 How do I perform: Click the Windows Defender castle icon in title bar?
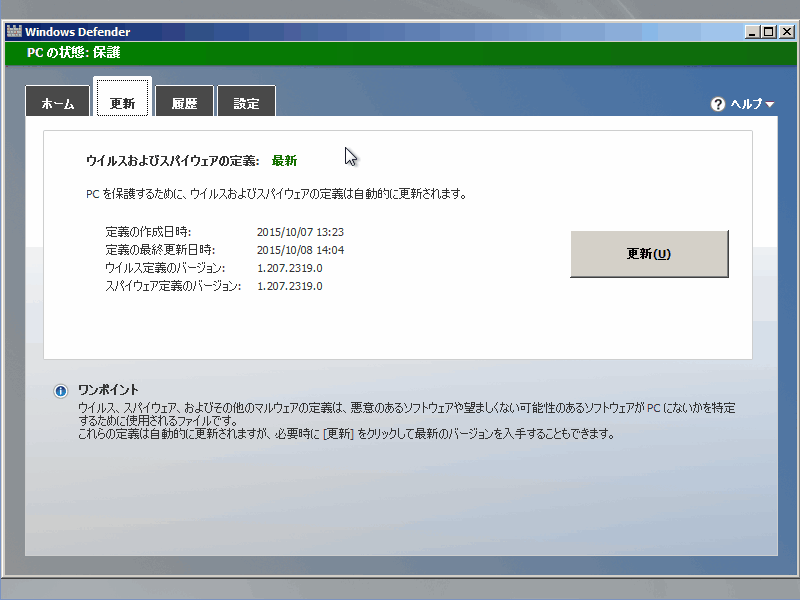coord(14,31)
